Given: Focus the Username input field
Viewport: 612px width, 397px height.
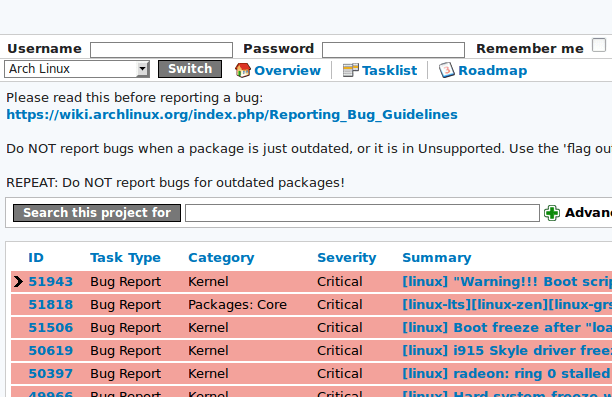Looking at the screenshot, I should (x=162, y=50).
